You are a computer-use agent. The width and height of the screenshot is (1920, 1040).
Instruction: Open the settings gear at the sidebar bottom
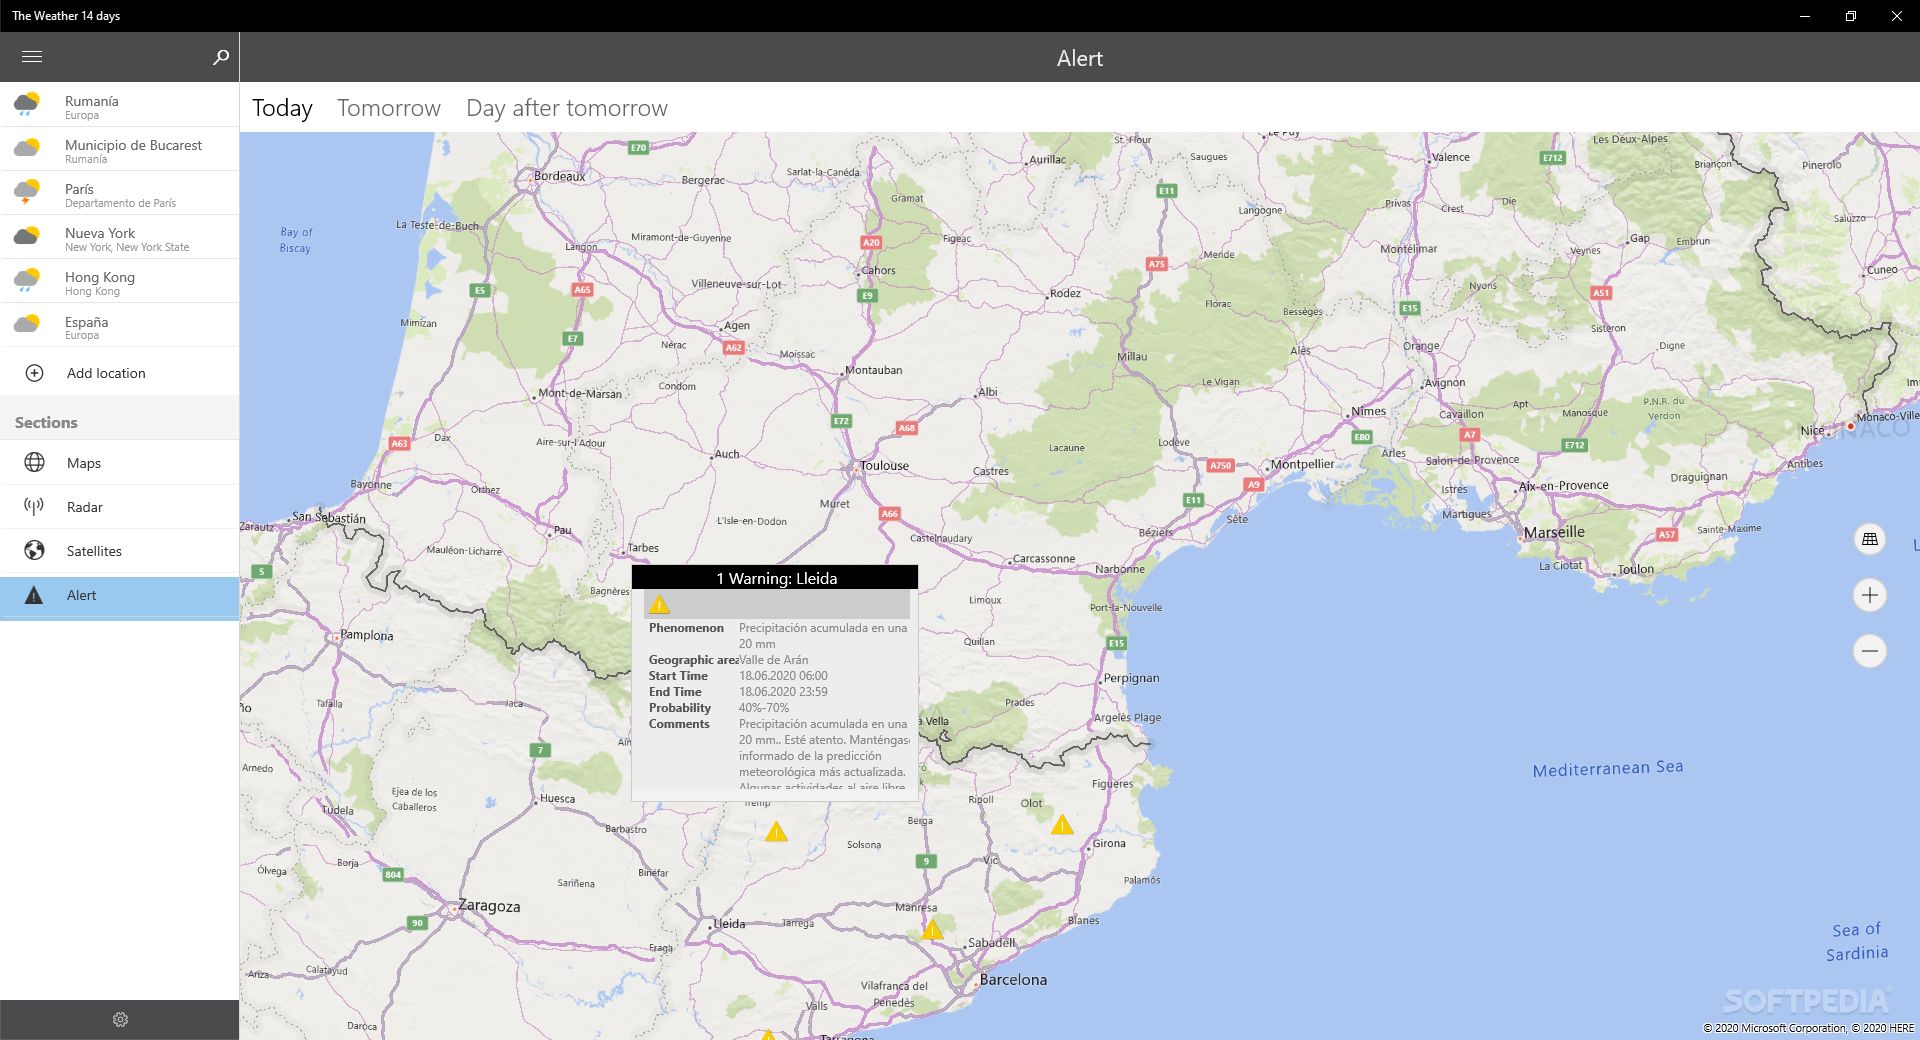coord(120,1019)
